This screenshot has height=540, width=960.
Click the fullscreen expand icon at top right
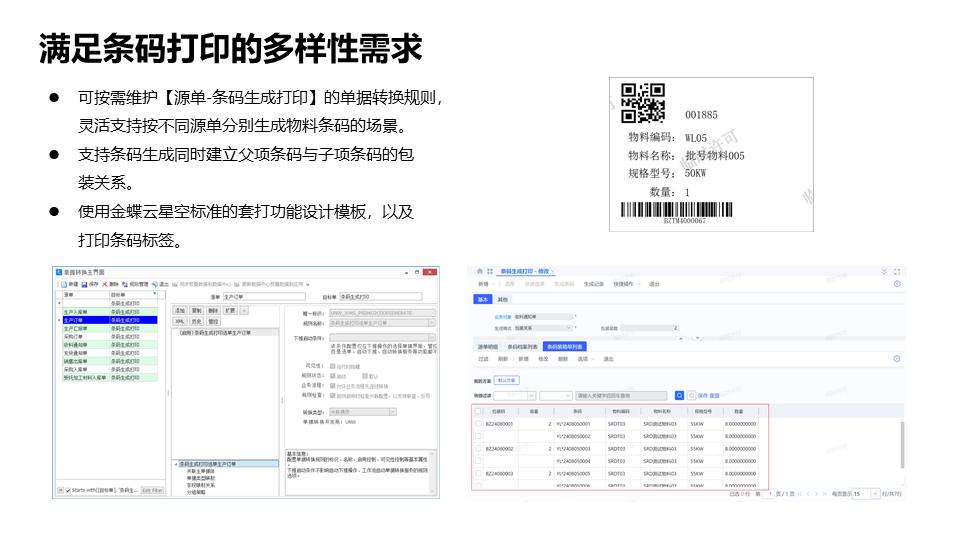click(x=898, y=271)
